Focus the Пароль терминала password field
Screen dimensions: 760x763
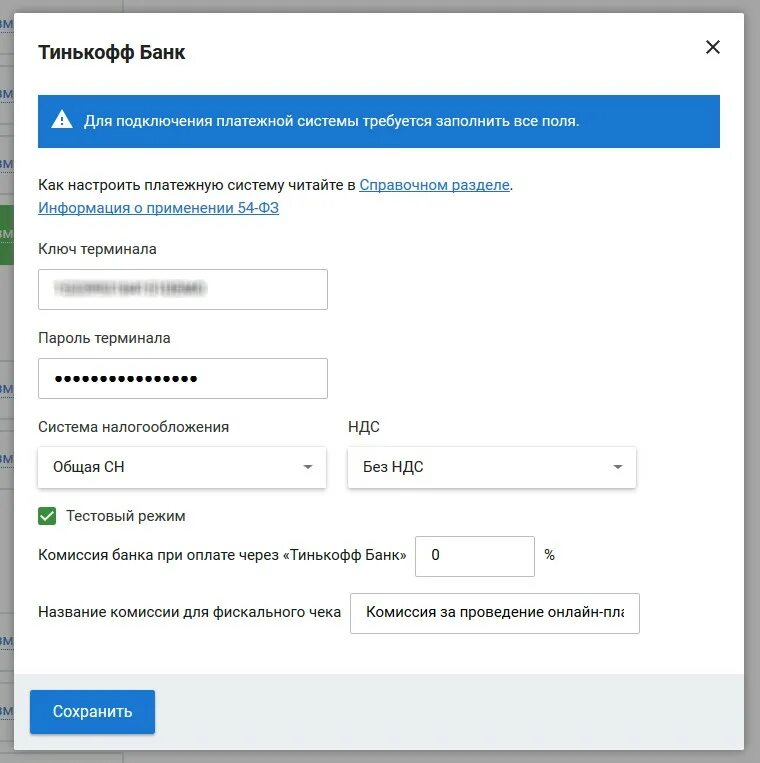click(183, 378)
